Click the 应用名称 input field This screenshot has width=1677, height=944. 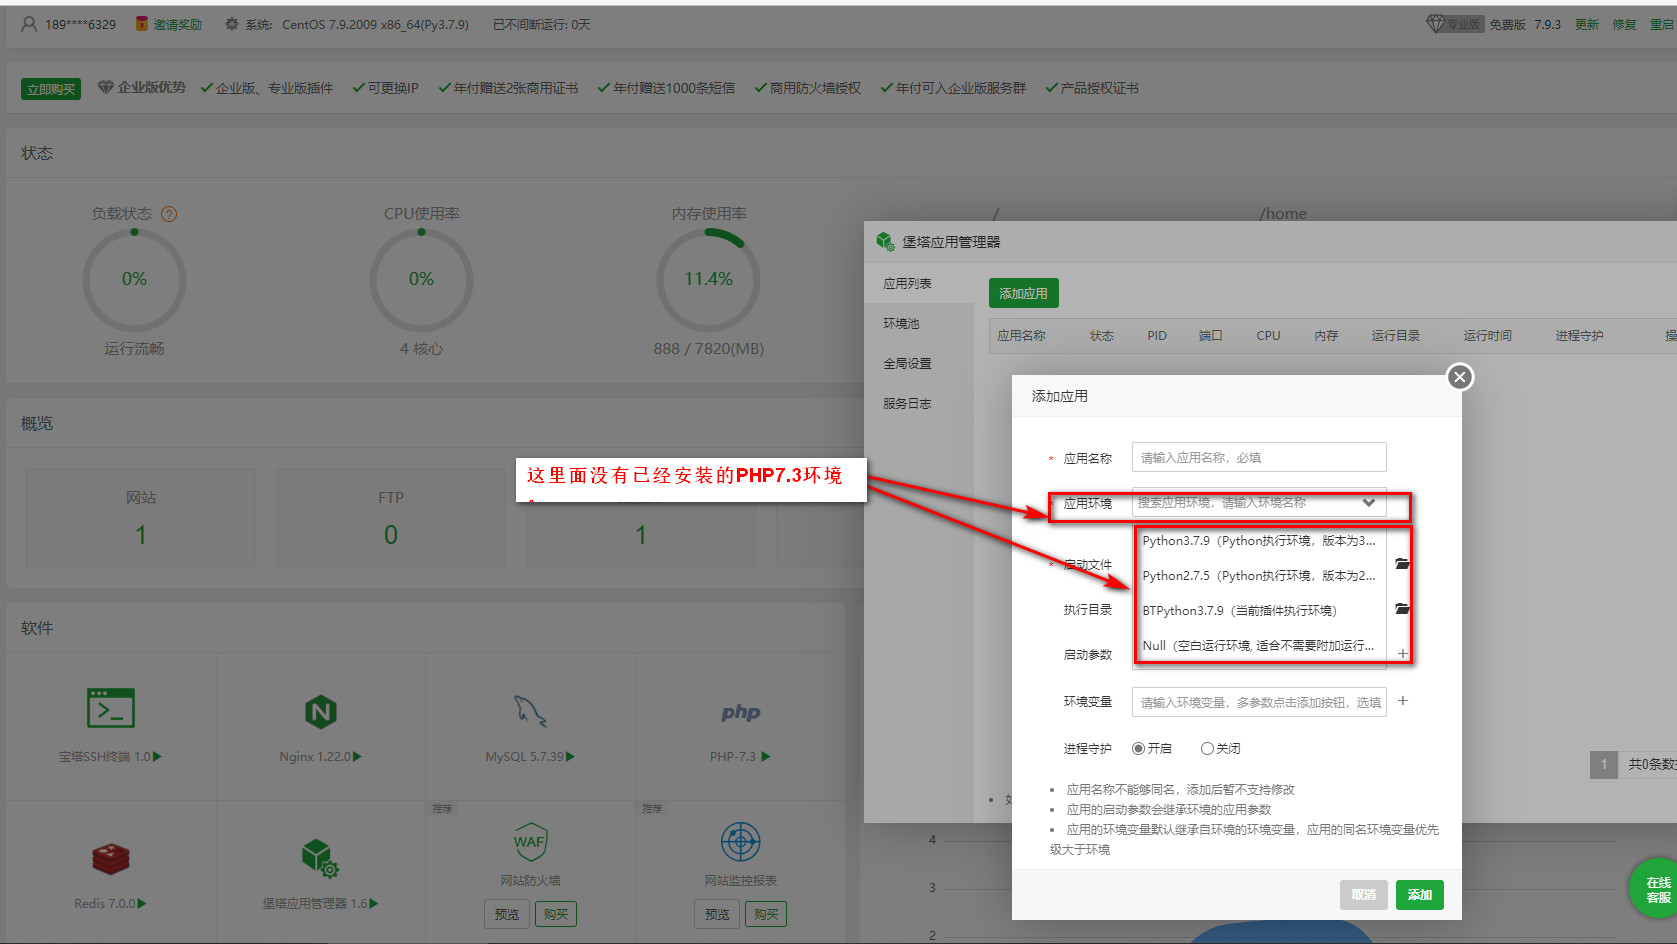click(1259, 457)
